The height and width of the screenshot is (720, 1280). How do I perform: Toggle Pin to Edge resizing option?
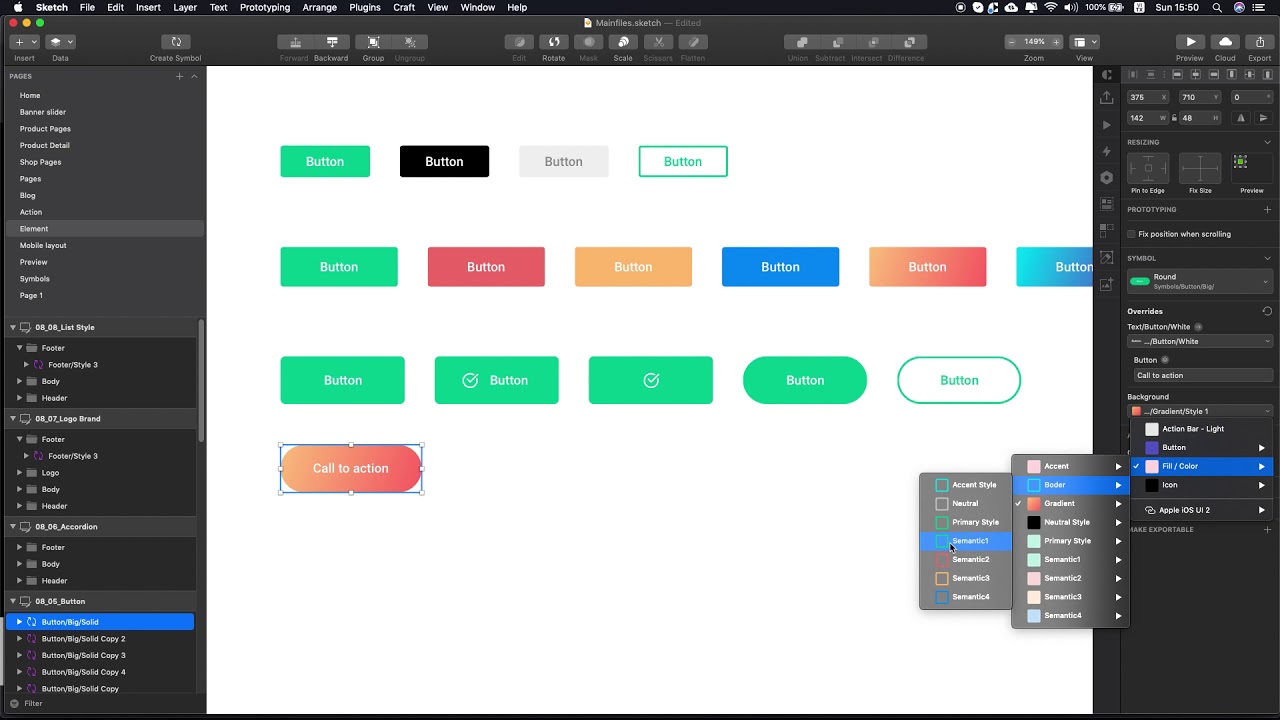1148,168
